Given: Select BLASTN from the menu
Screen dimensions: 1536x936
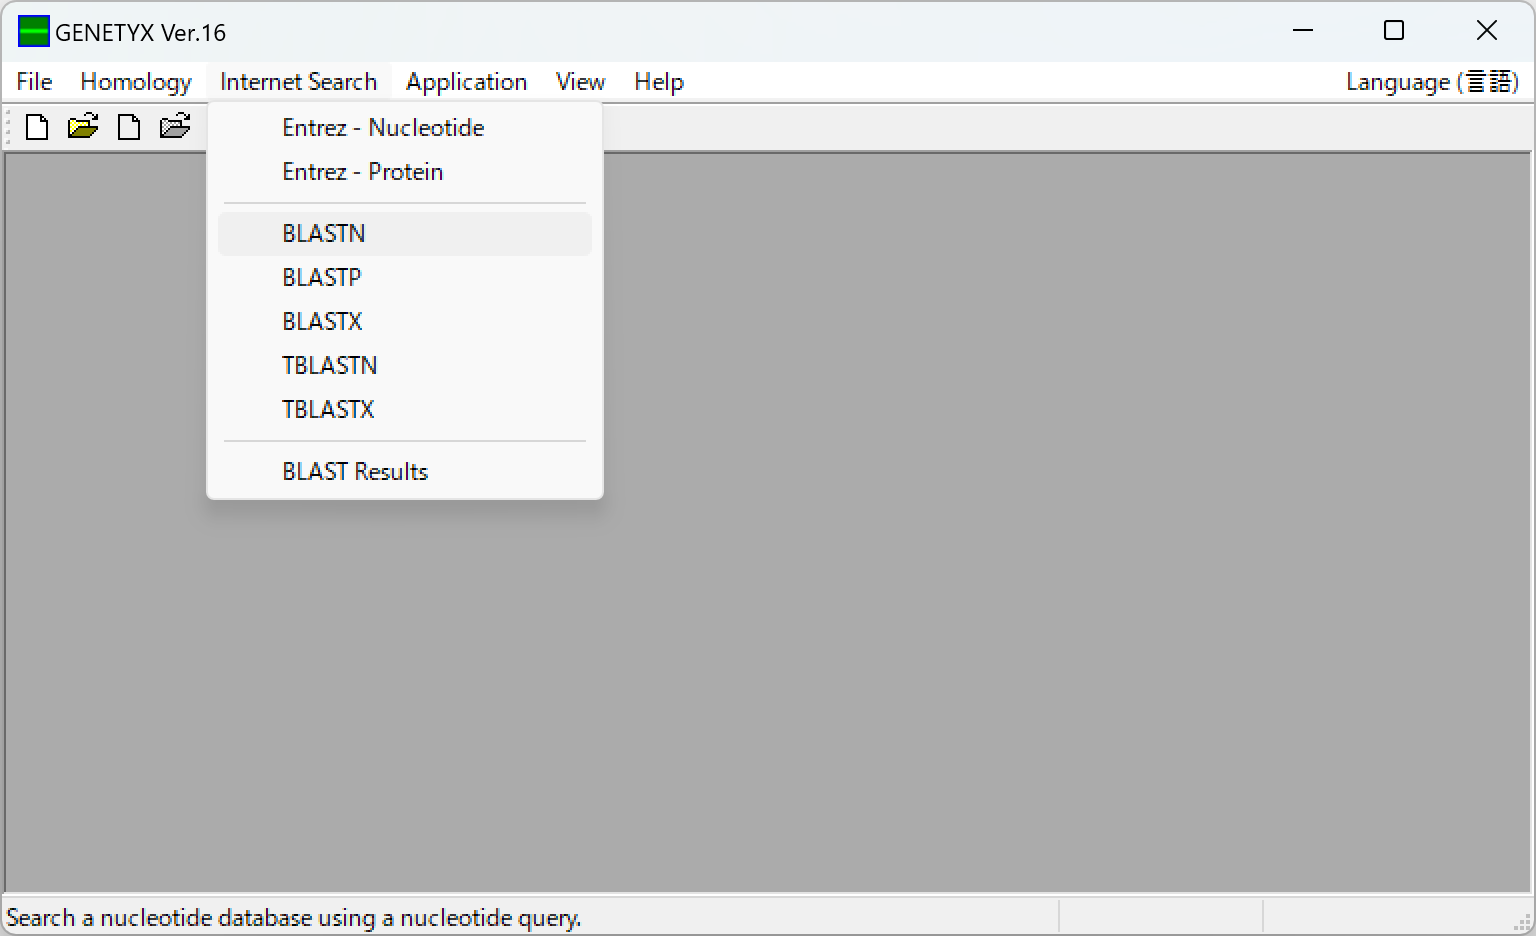Looking at the screenshot, I should pyautogui.click(x=405, y=234).
